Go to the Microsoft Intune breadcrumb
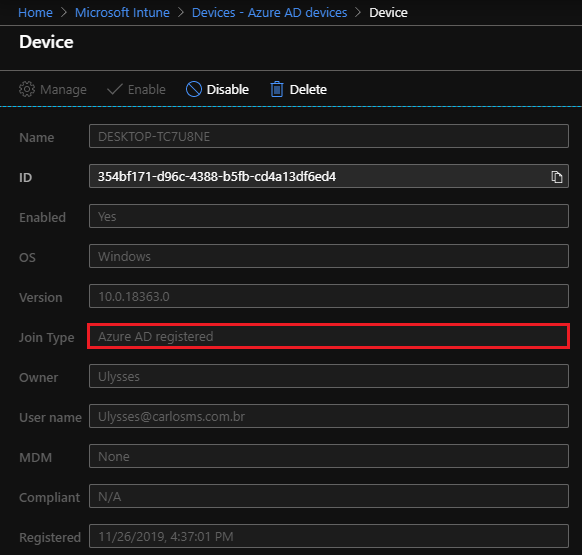Screen dimensions: 582x555 (x=122, y=13)
